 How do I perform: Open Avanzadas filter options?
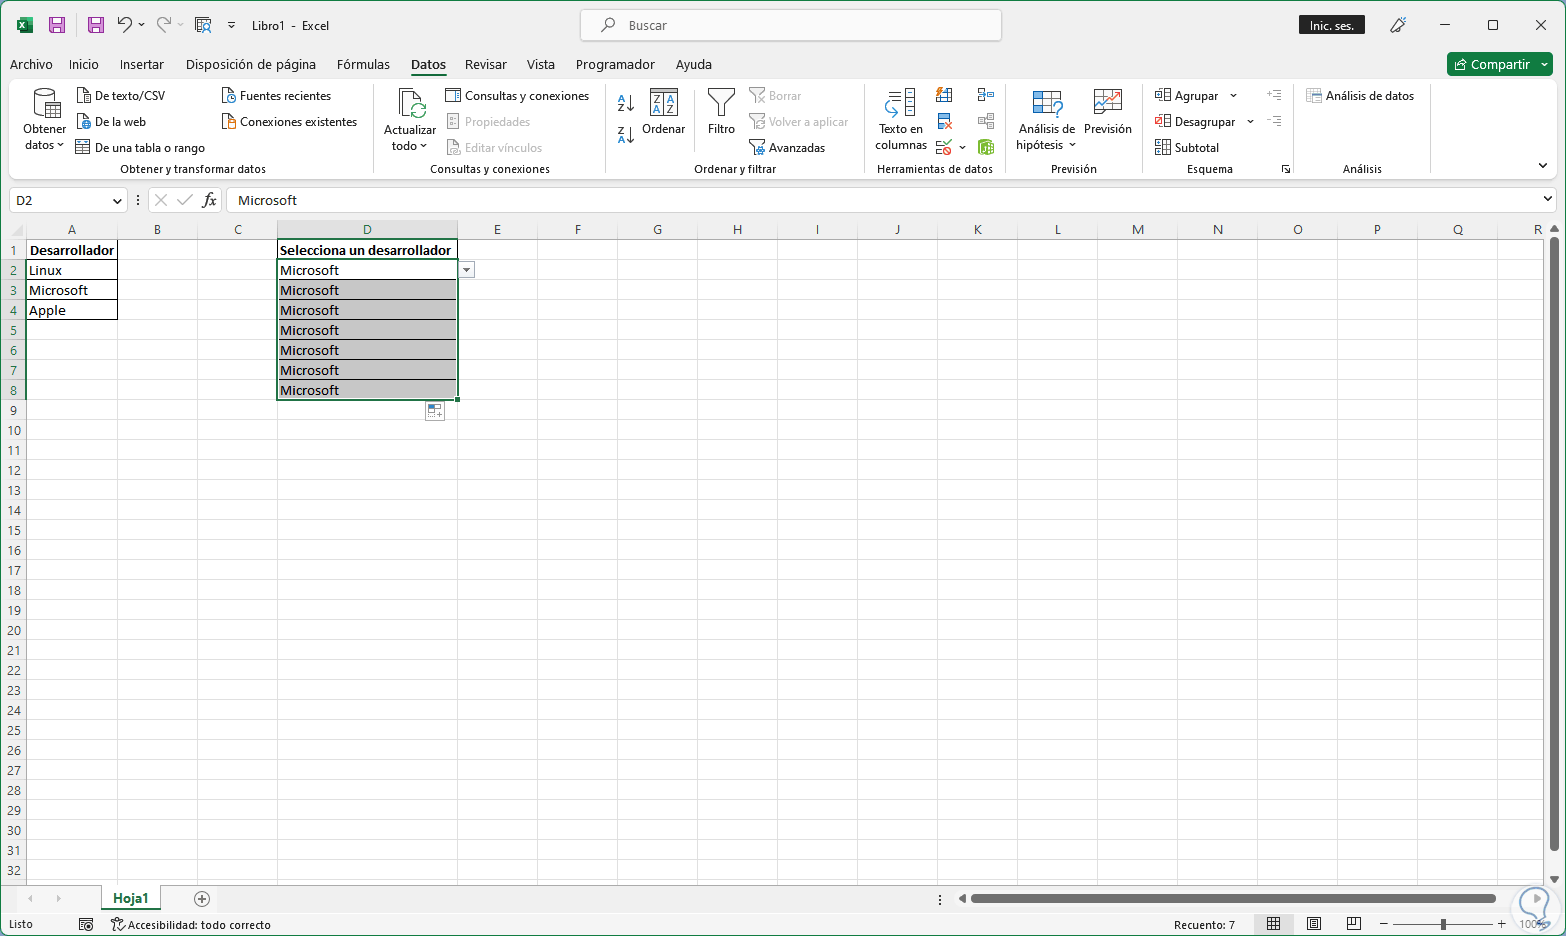pos(787,148)
